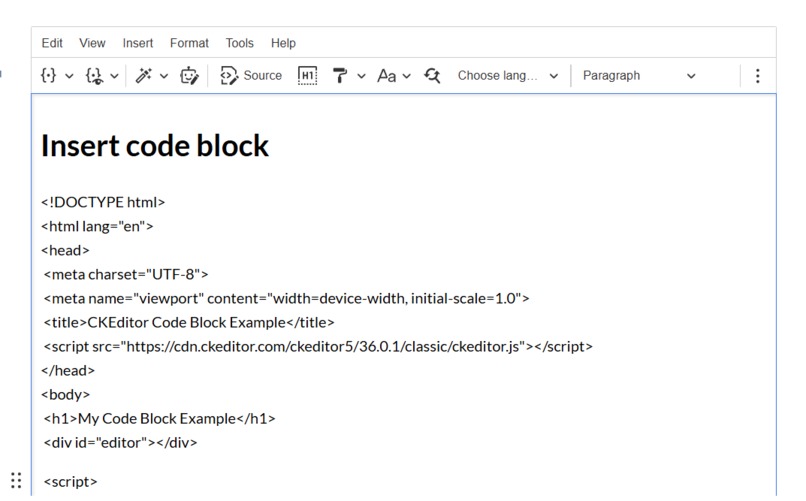Open the Insert menu
The image size is (806, 501).
[138, 43]
